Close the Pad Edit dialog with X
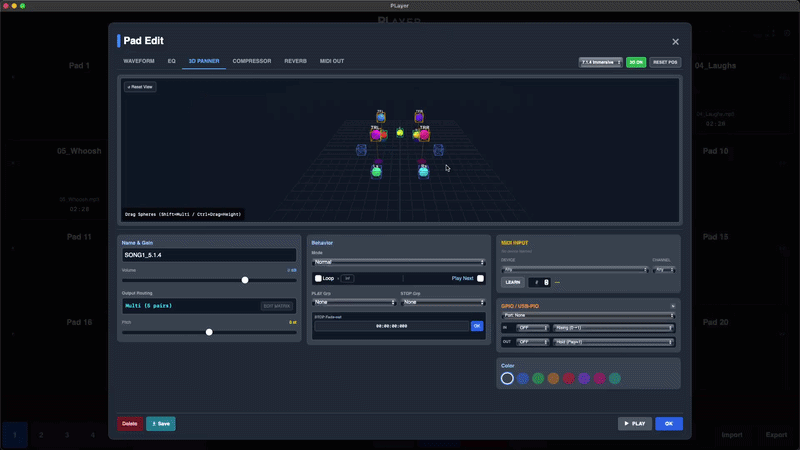The image size is (800, 450). [675, 42]
